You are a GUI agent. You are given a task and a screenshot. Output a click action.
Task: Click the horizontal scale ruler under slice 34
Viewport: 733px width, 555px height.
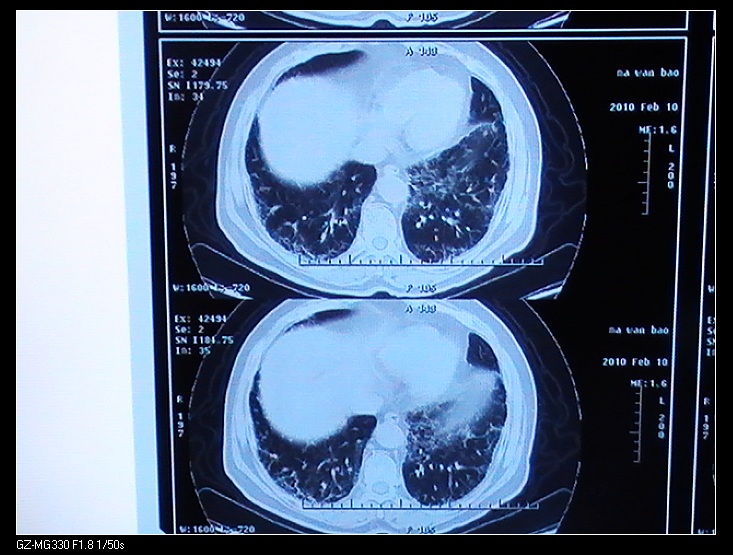click(421, 260)
